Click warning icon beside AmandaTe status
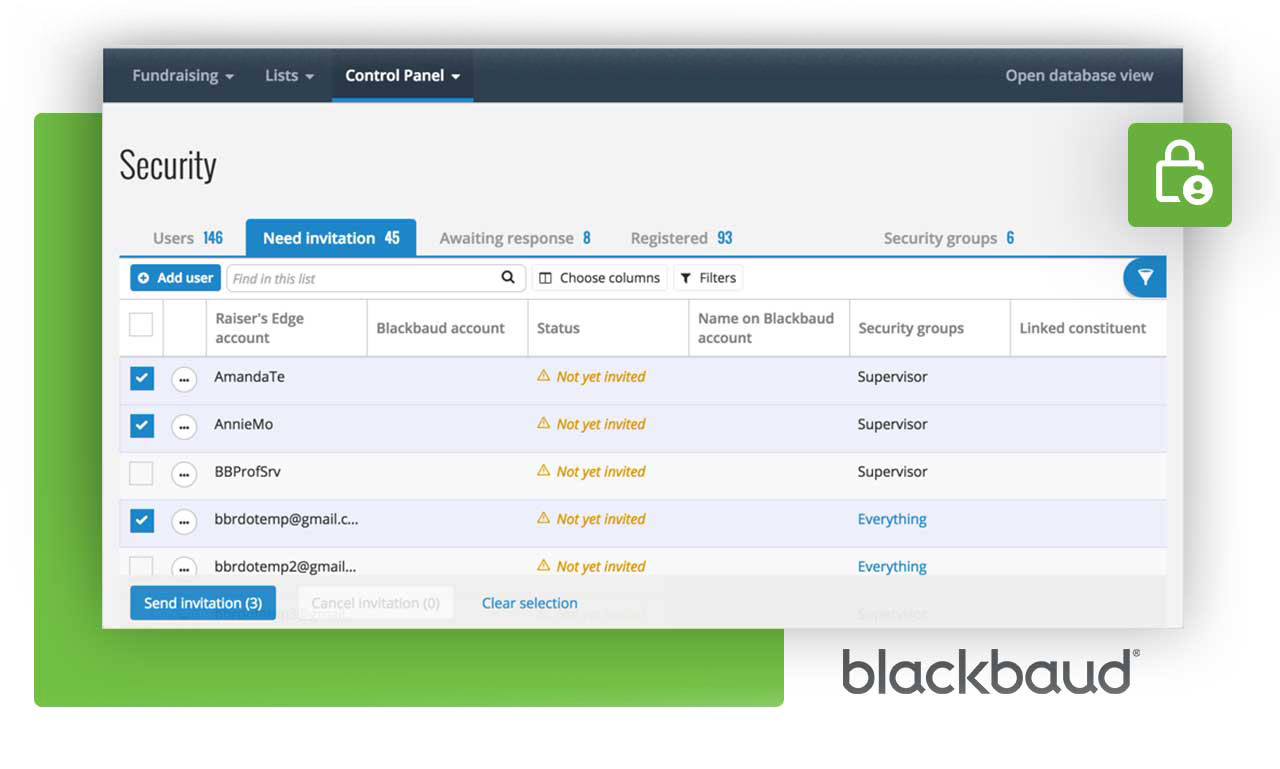 coord(544,376)
